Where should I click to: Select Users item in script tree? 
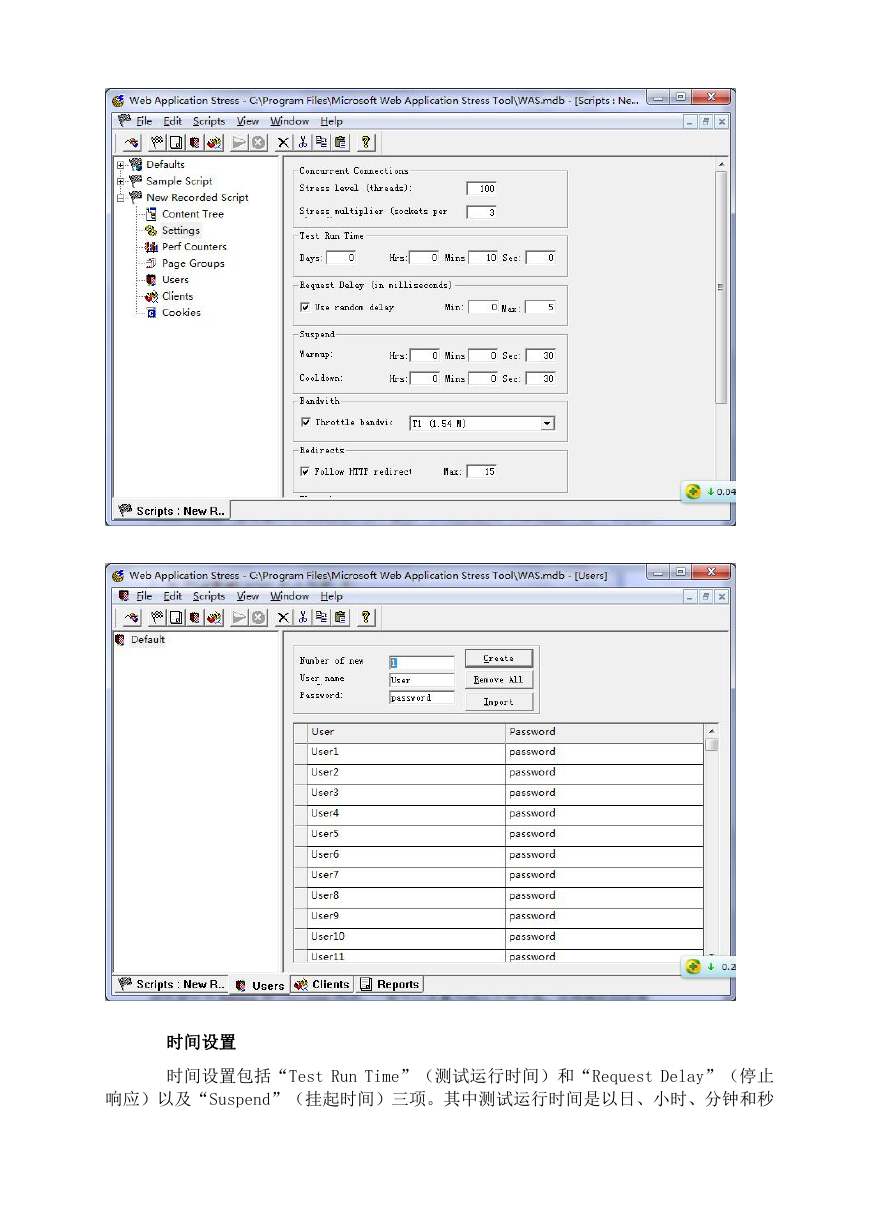[175, 280]
